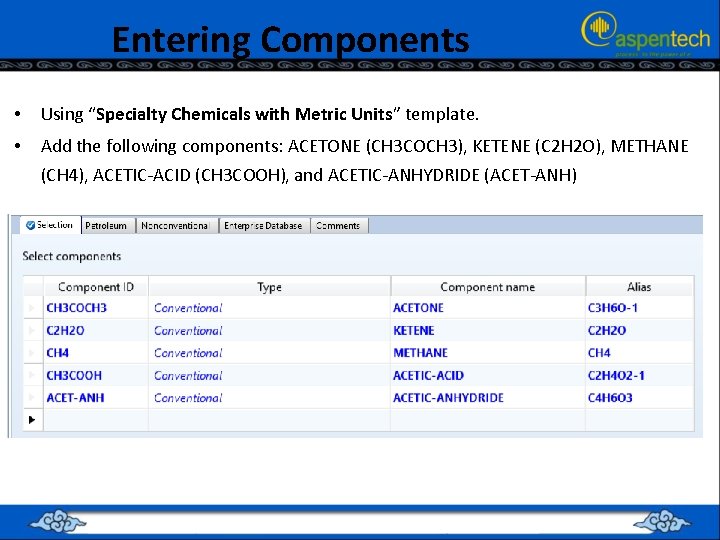Click the ACETONE component name cell
720x540 pixels.
(x=488, y=308)
